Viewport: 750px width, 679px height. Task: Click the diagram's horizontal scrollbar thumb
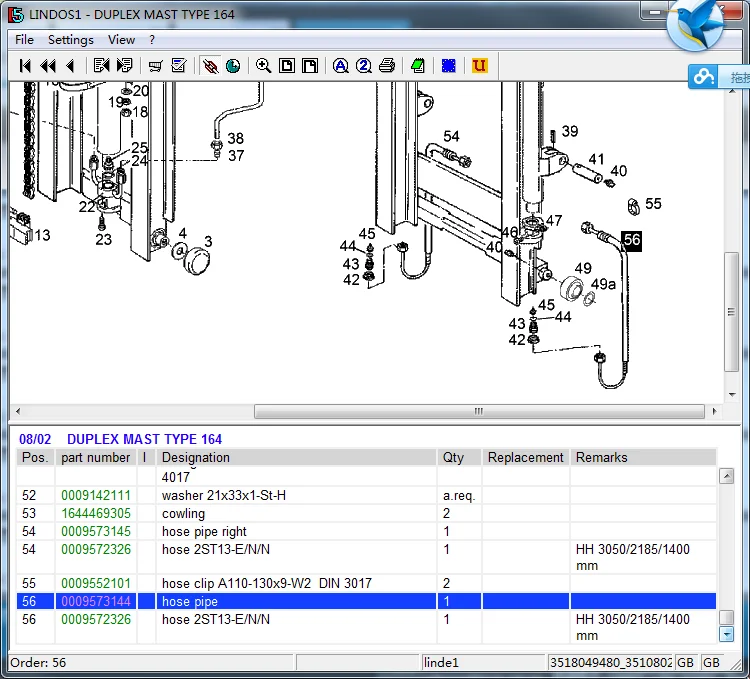coord(479,411)
